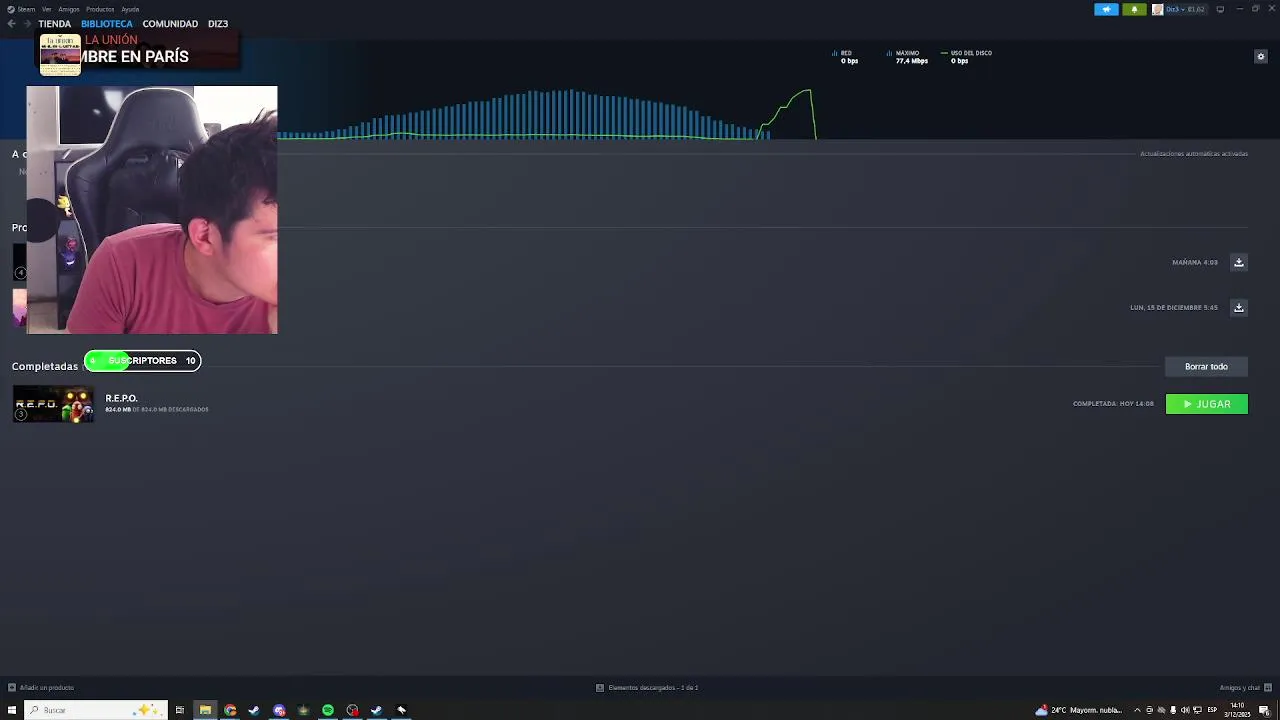Open the Amigos menu
Viewport: 1280px width, 720px height.
68,9
